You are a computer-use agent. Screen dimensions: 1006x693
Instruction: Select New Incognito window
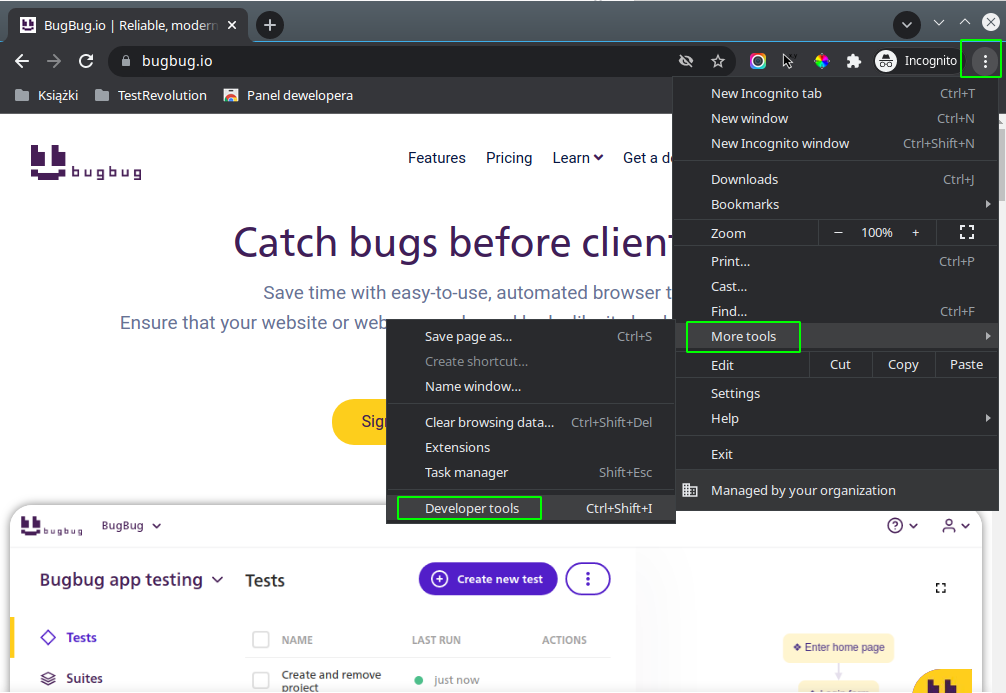coord(837,143)
